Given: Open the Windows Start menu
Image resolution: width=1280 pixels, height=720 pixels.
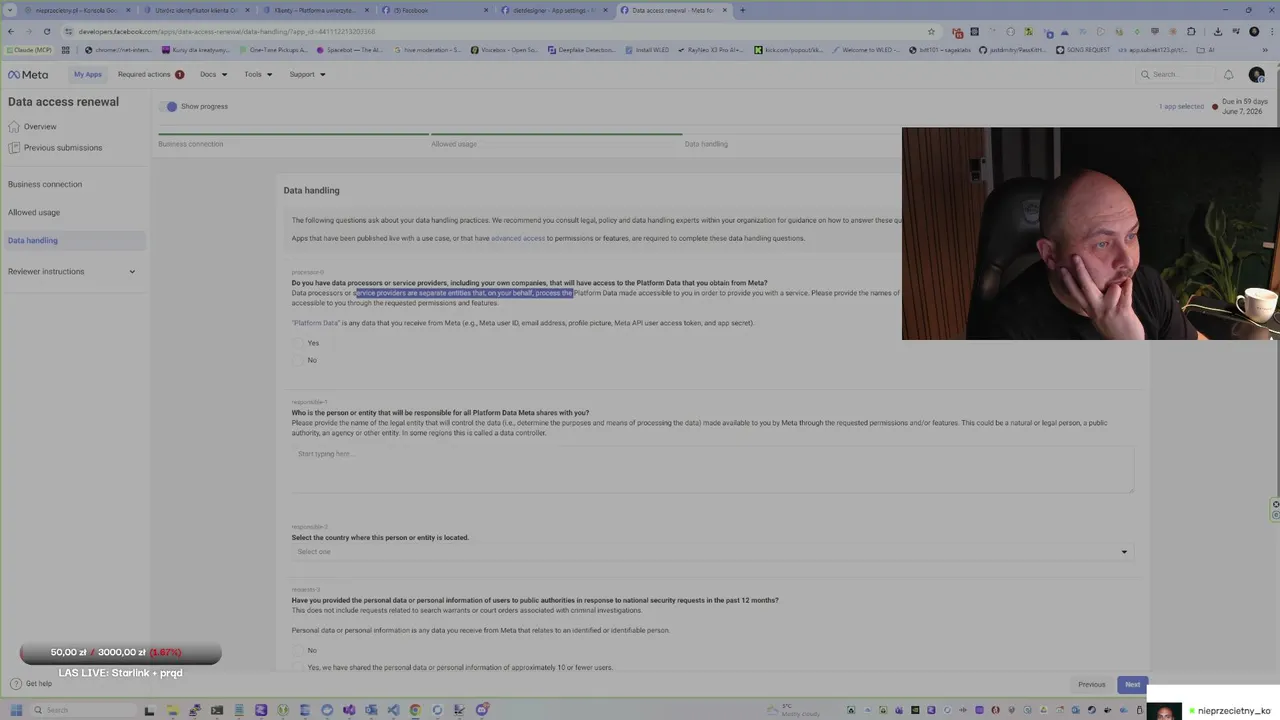Looking at the screenshot, I should (16, 710).
